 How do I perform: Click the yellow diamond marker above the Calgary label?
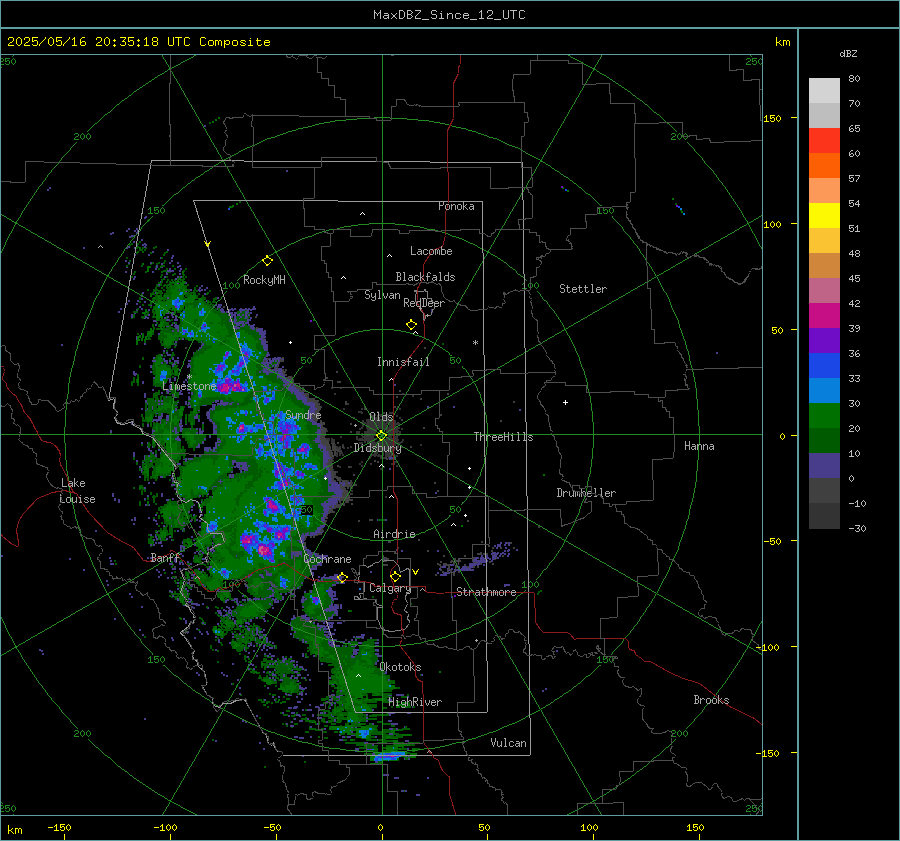tap(395, 576)
